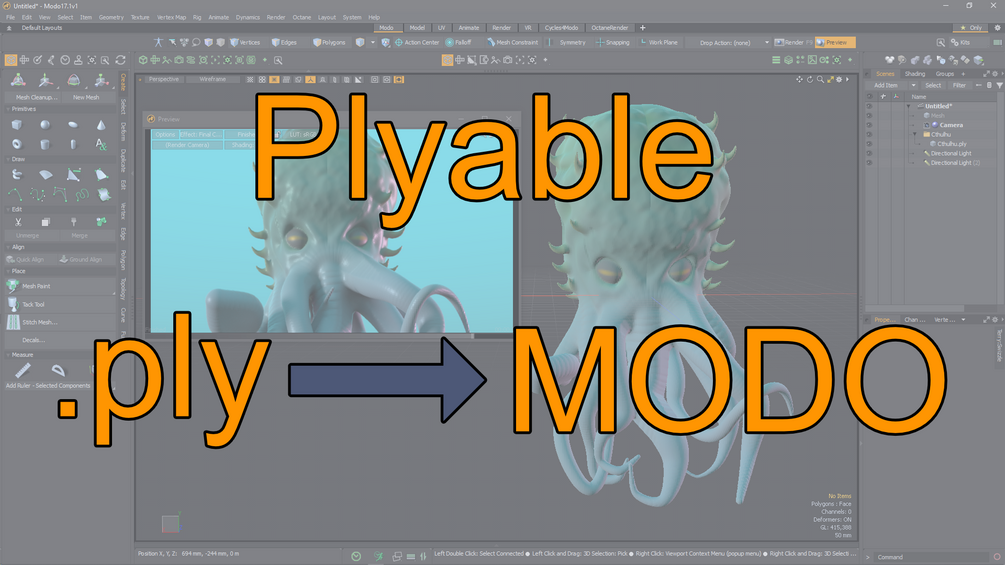Click the Command input field

click(x=931, y=557)
